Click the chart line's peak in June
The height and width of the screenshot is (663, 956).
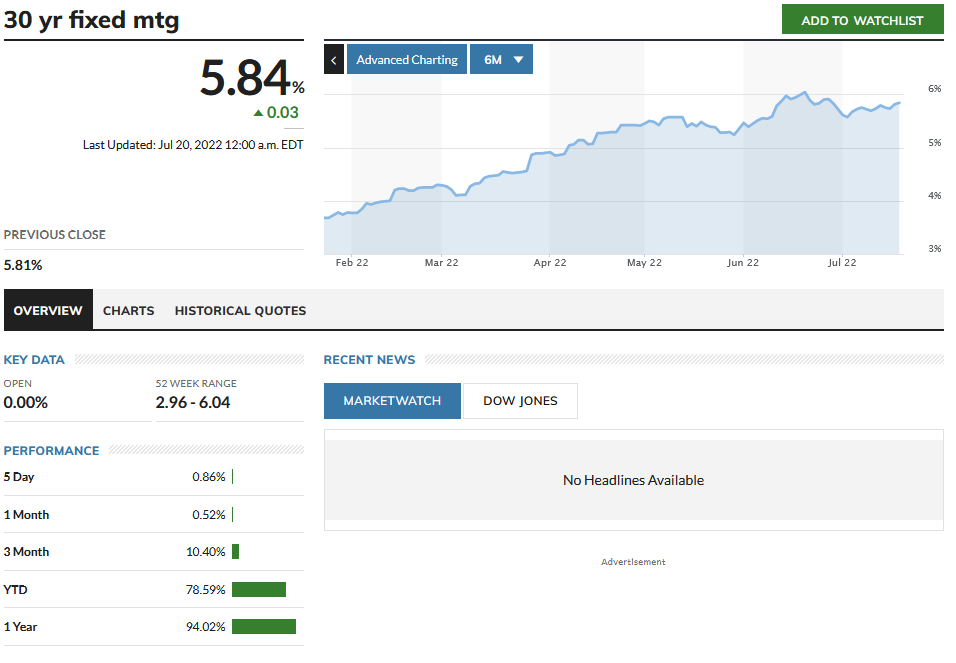(805, 92)
